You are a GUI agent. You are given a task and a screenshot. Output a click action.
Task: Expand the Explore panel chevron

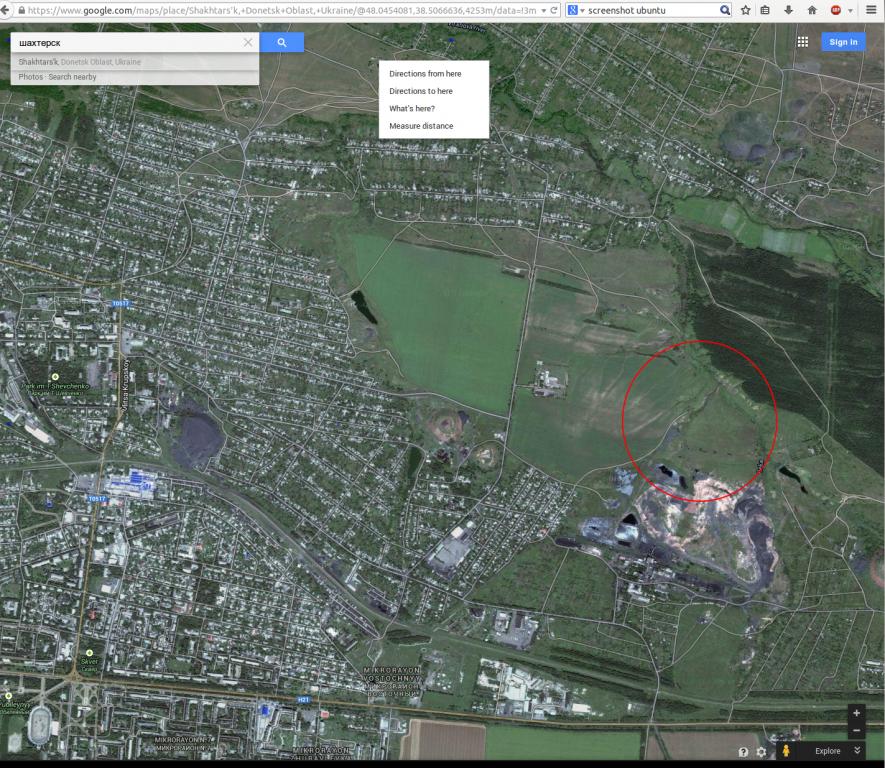coord(858,751)
